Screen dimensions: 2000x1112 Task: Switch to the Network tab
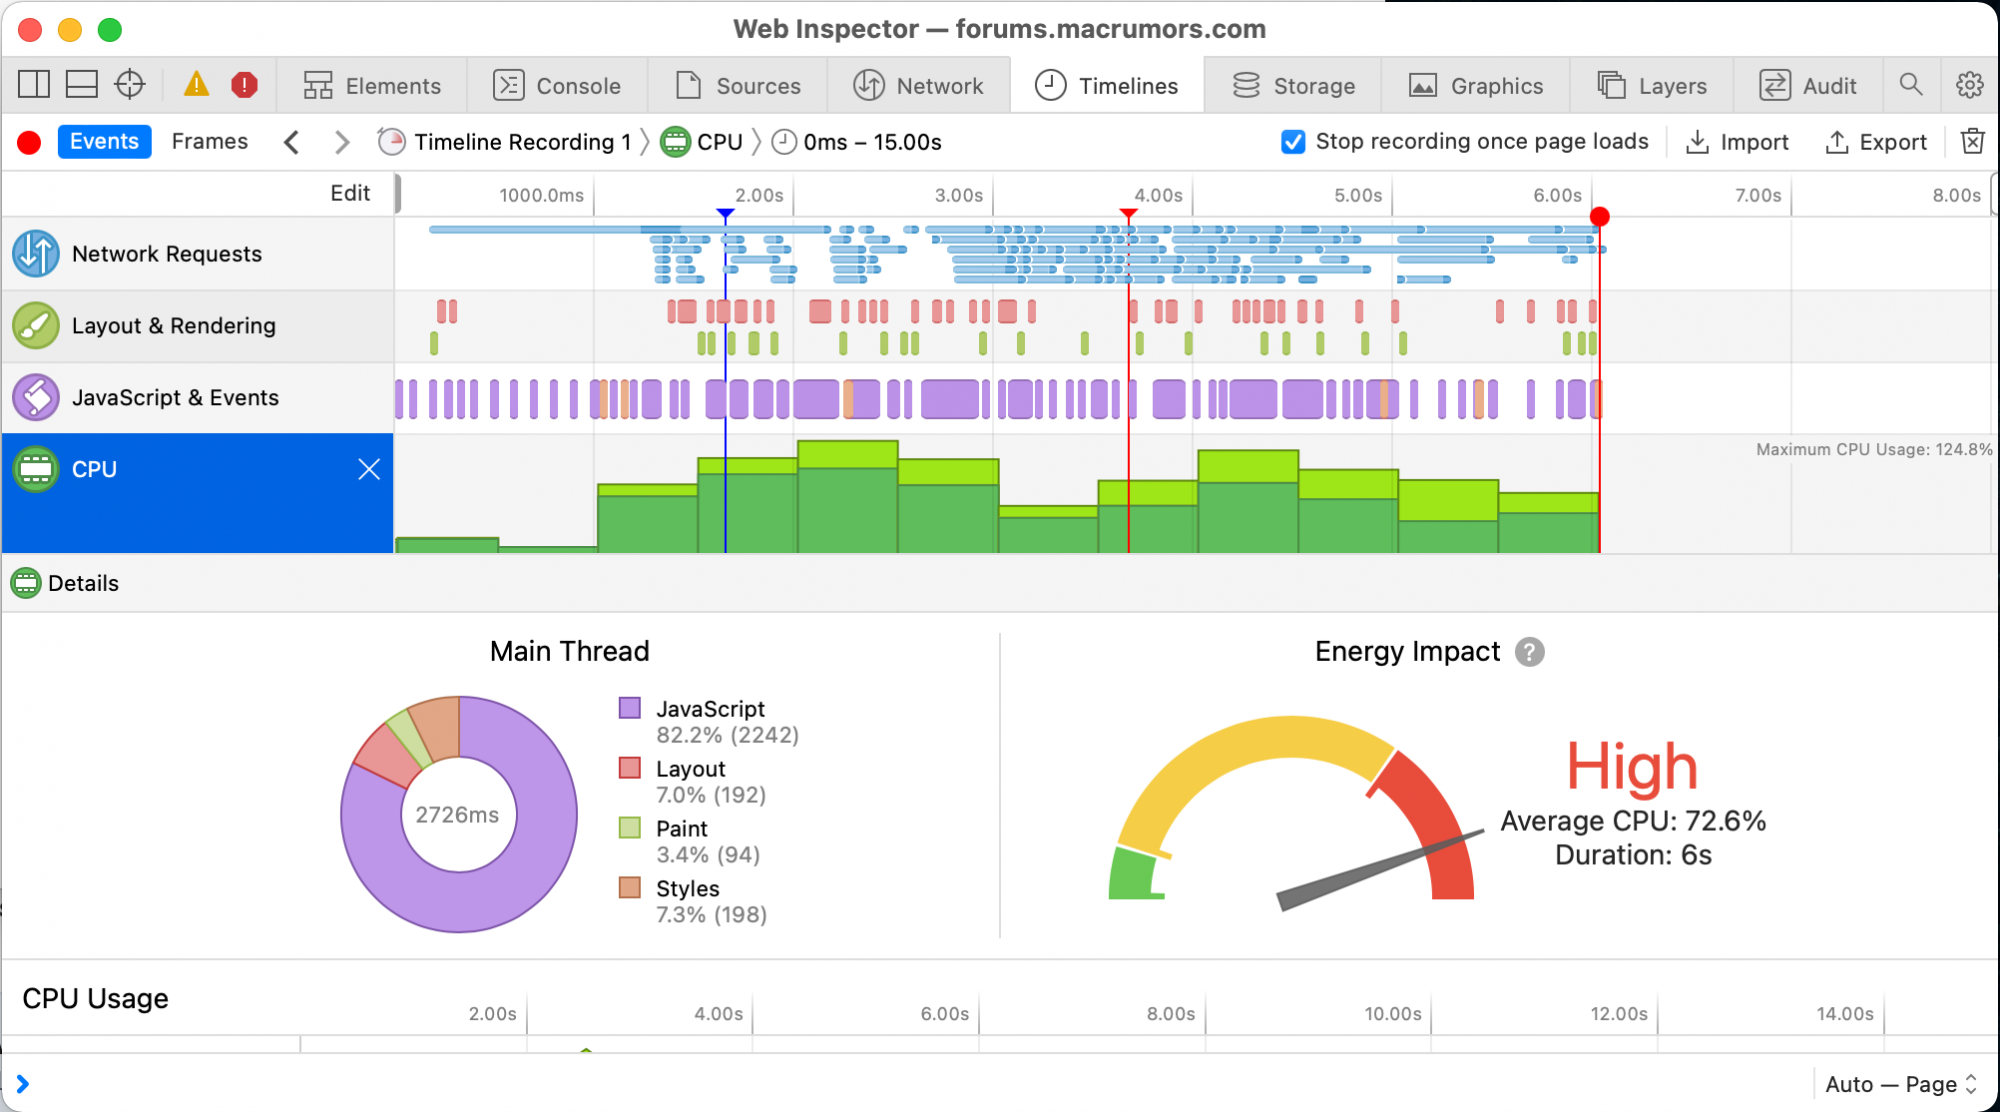pos(919,86)
